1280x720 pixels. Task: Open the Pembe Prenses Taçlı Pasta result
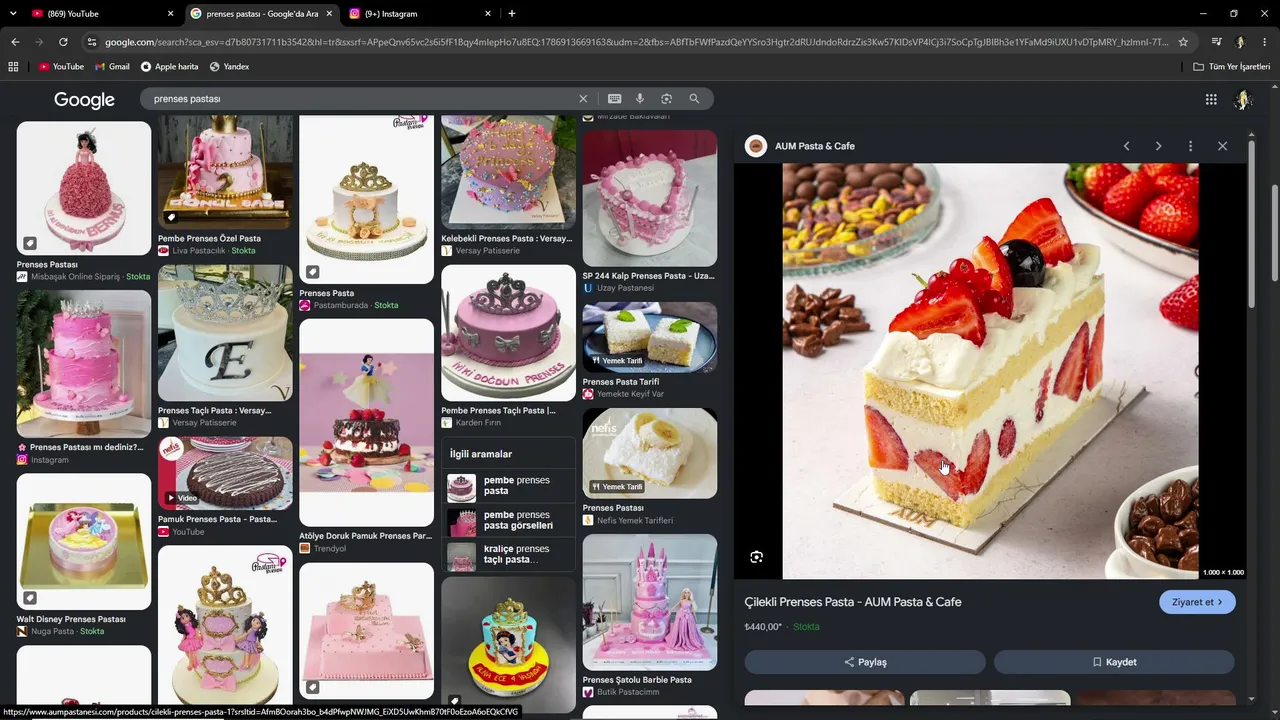coord(508,333)
